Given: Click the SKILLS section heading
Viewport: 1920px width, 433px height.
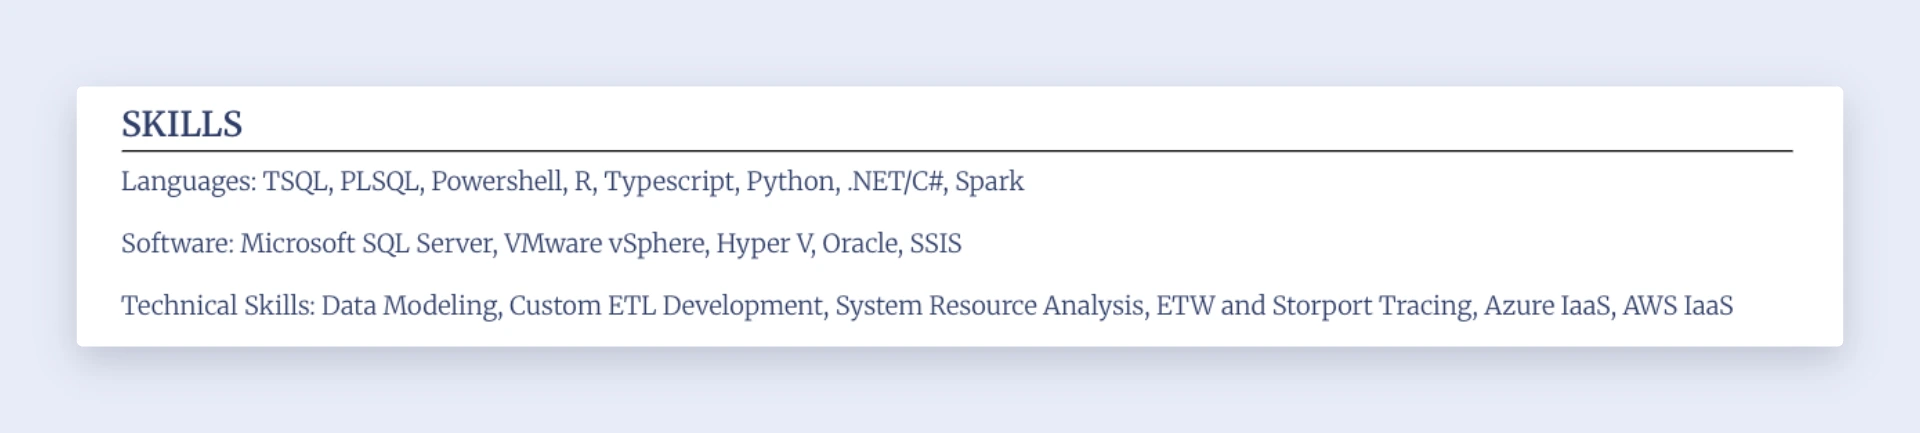Looking at the screenshot, I should 182,124.
